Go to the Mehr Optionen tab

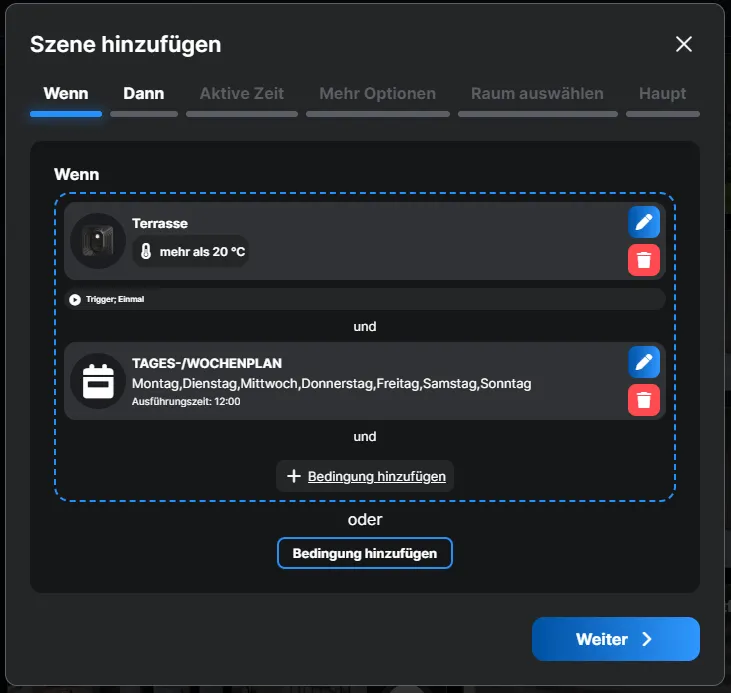[x=377, y=94]
